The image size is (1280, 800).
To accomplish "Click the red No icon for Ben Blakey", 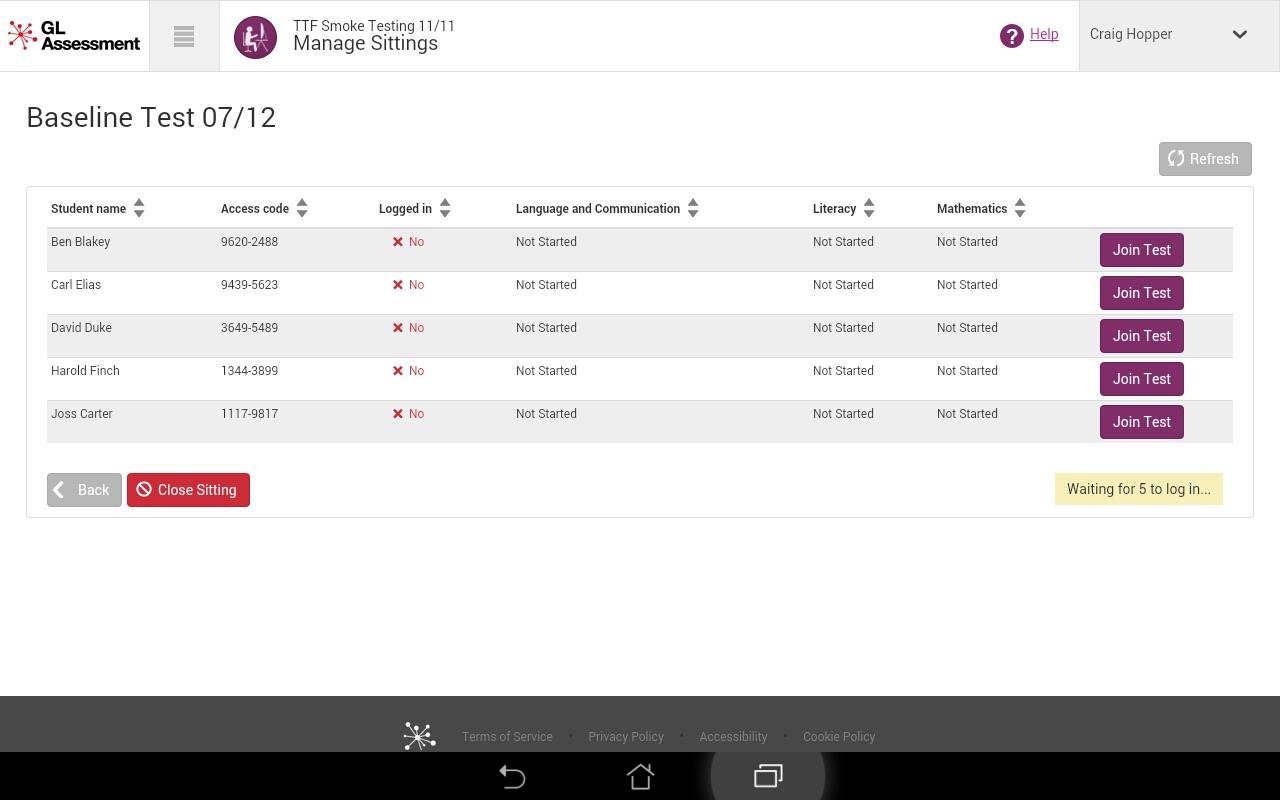I will point(397,242).
